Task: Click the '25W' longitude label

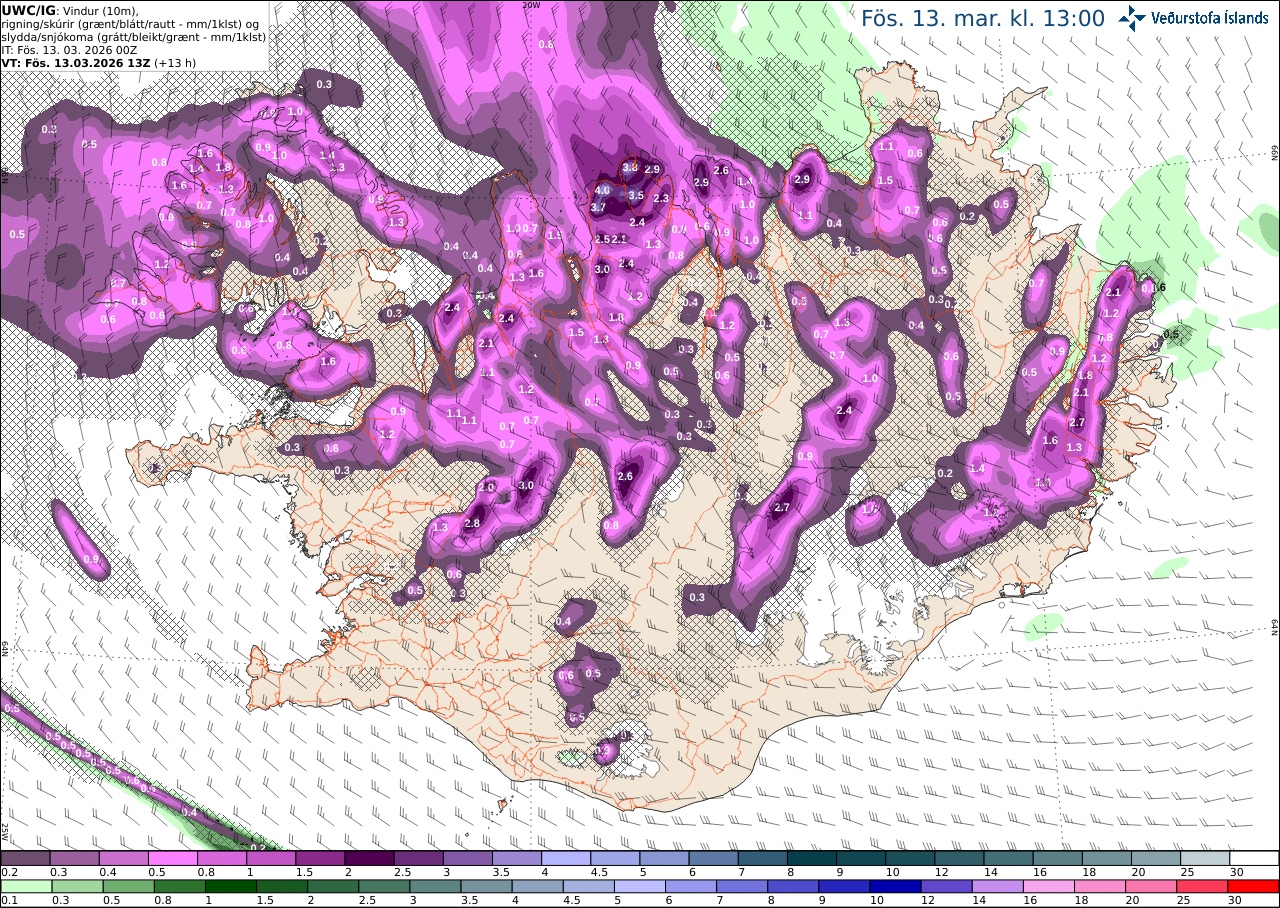Action: click(x=5, y=831)
